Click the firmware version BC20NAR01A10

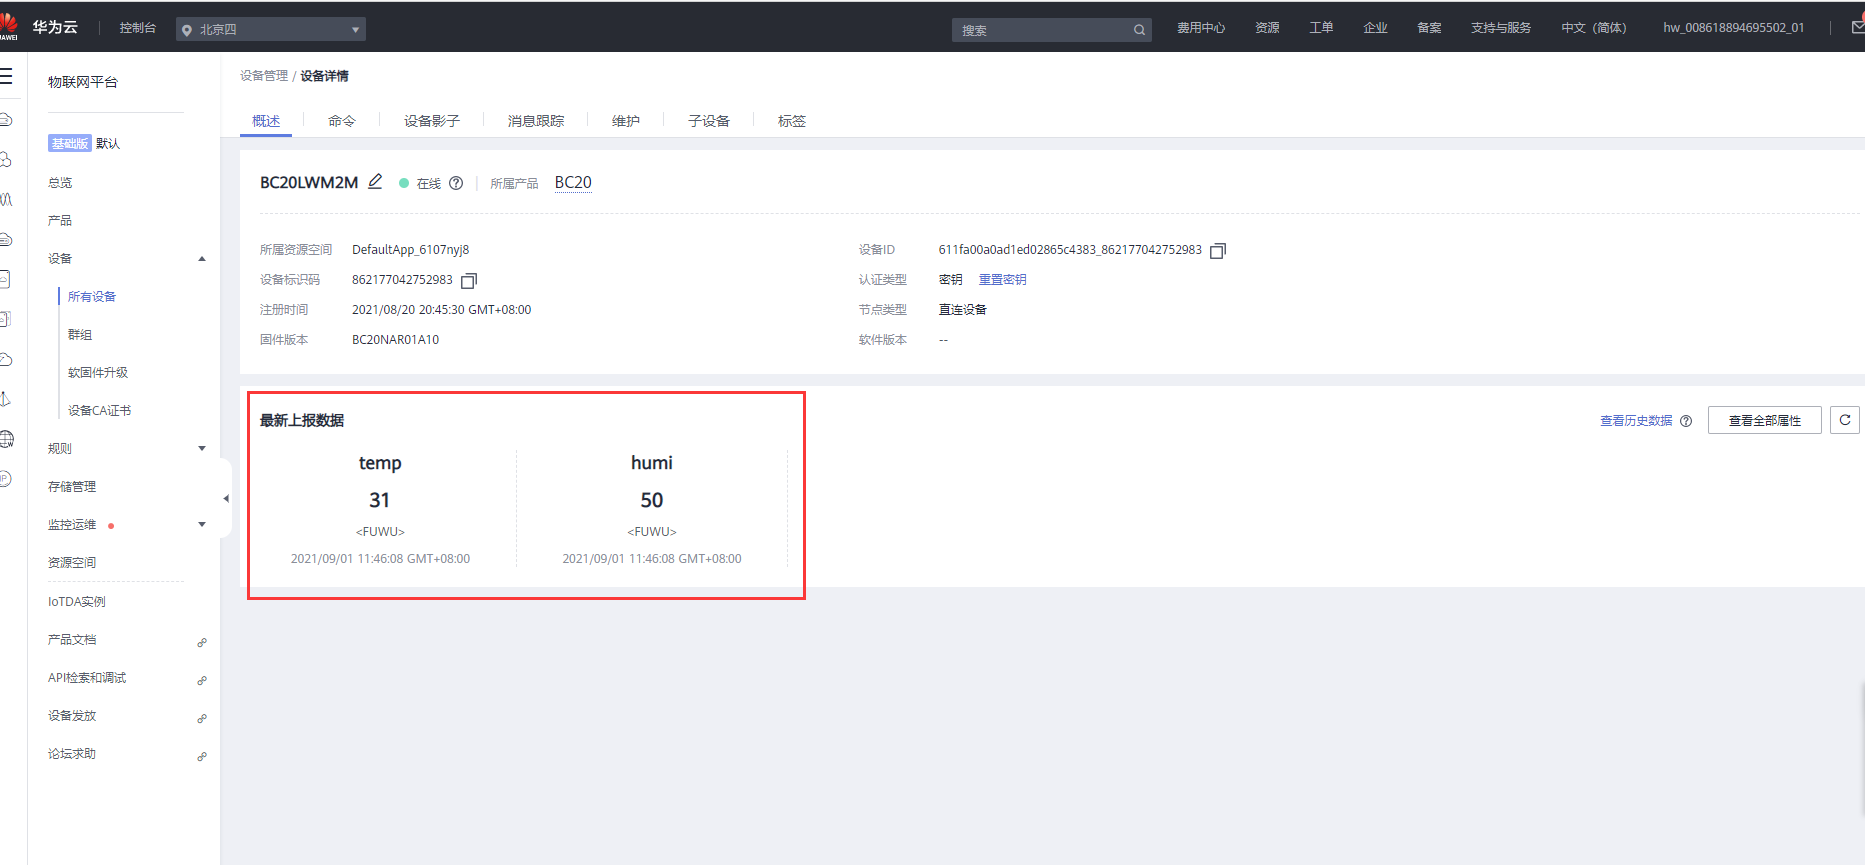(396, 340)
